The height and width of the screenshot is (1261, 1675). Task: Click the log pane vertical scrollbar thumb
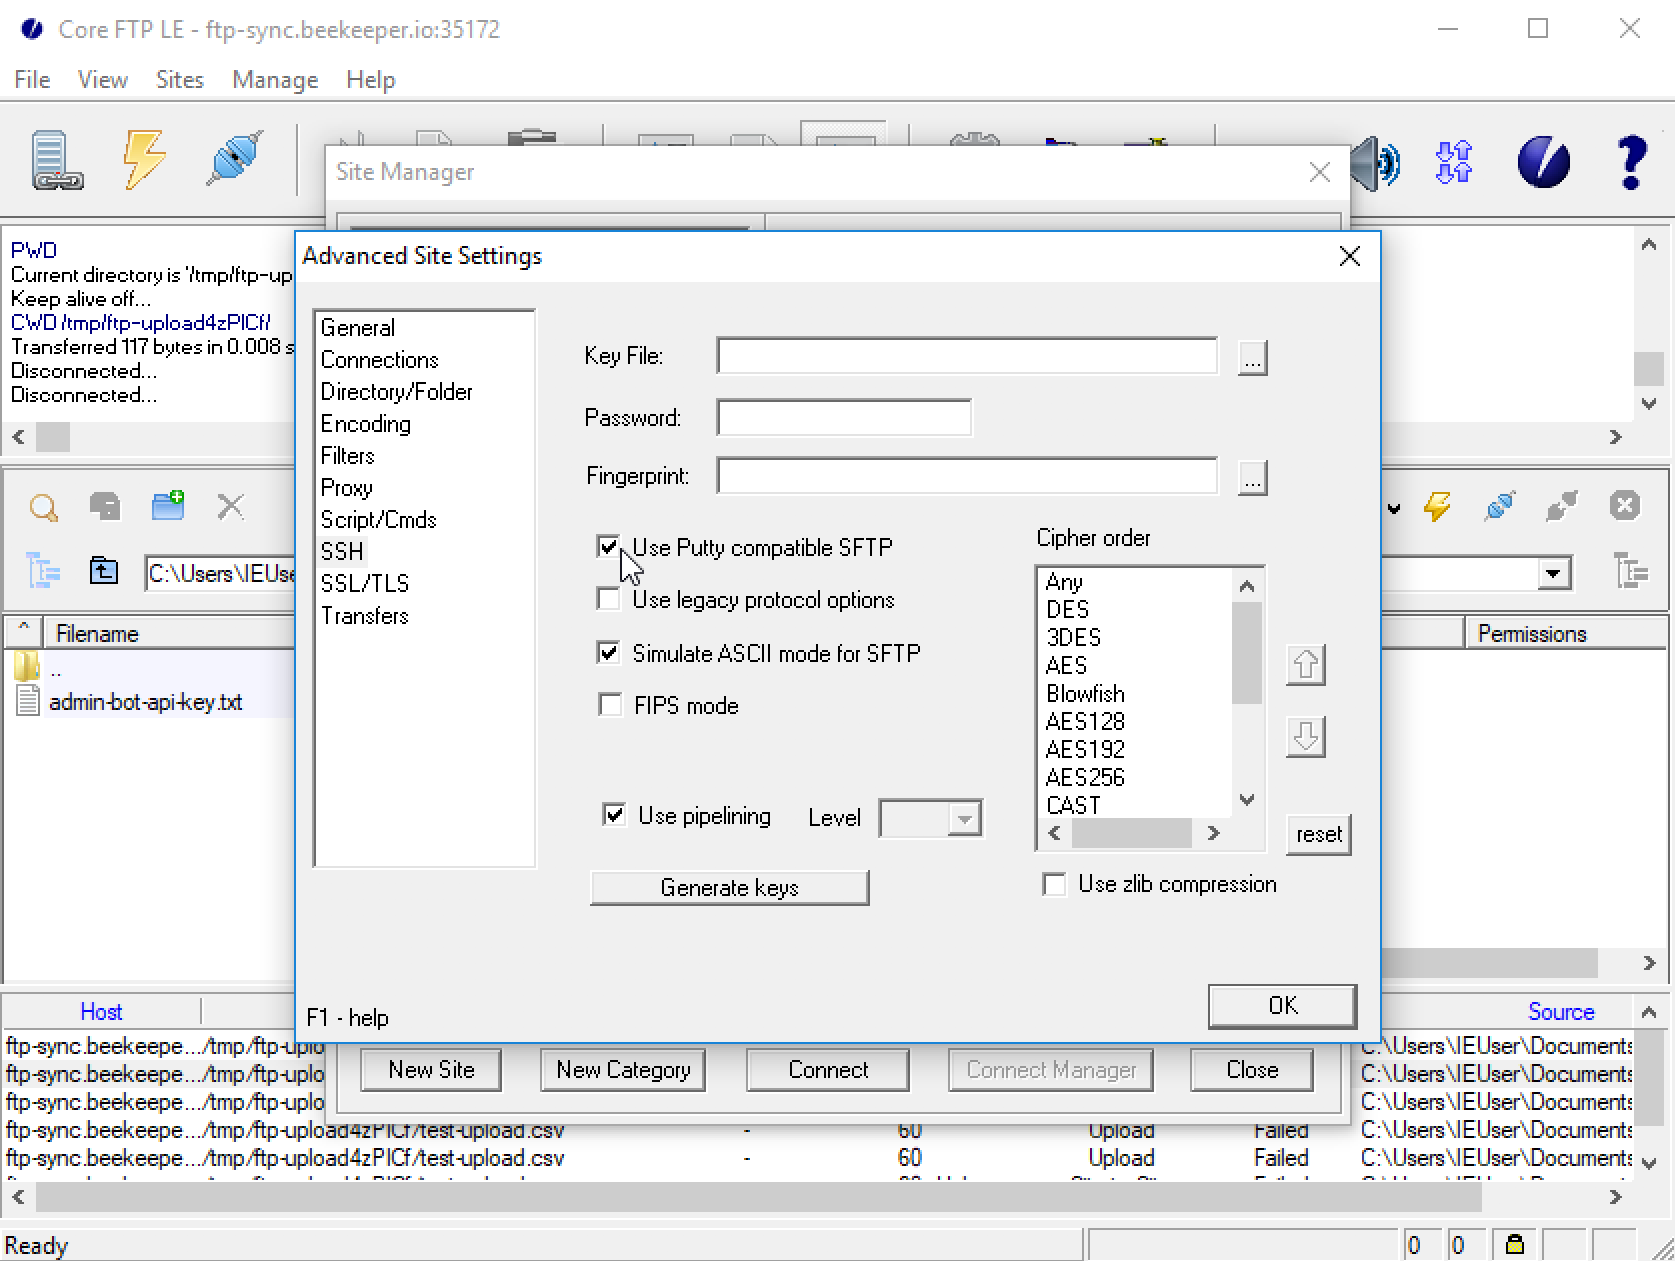pos(1648,369)
